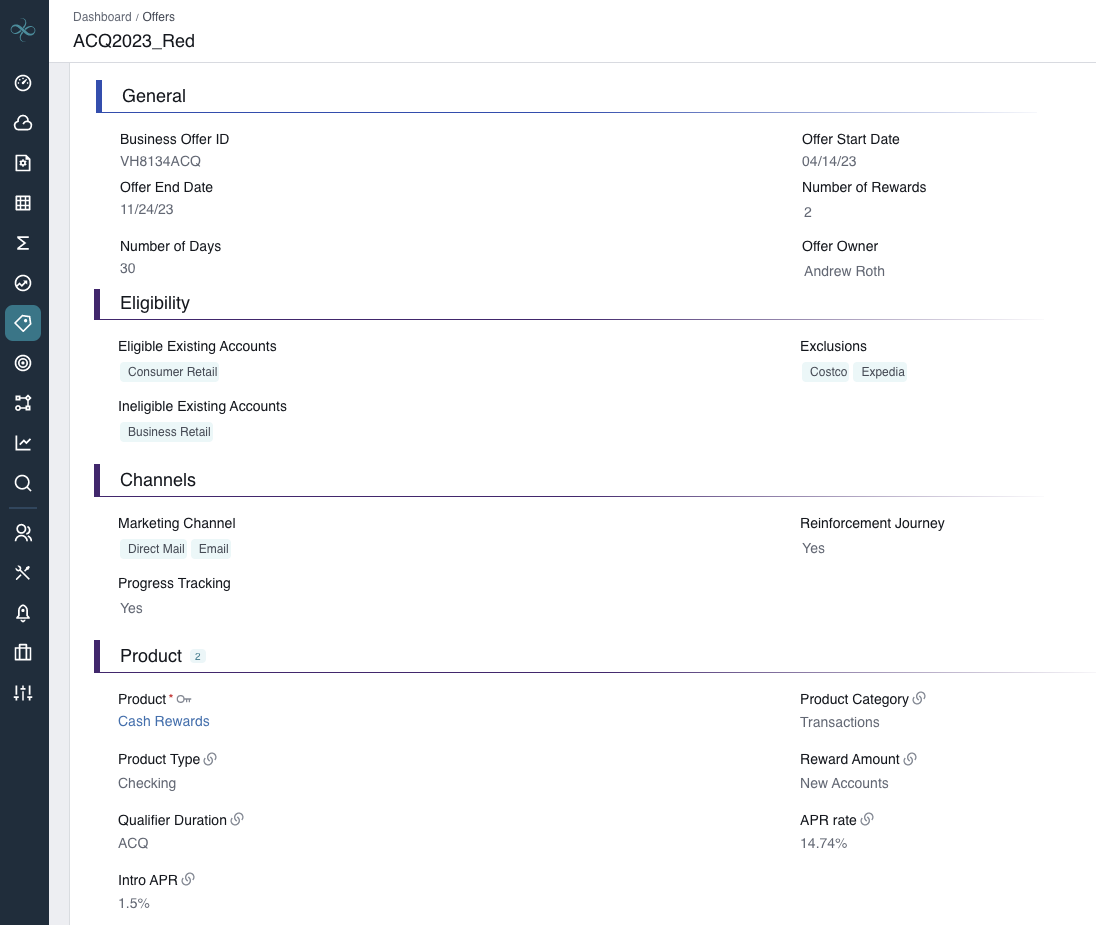This screenshot has width=1096, height=925.
Task: Click the highlighted offers tag icon
Action: pyautogui.click(x=23, y=323)
